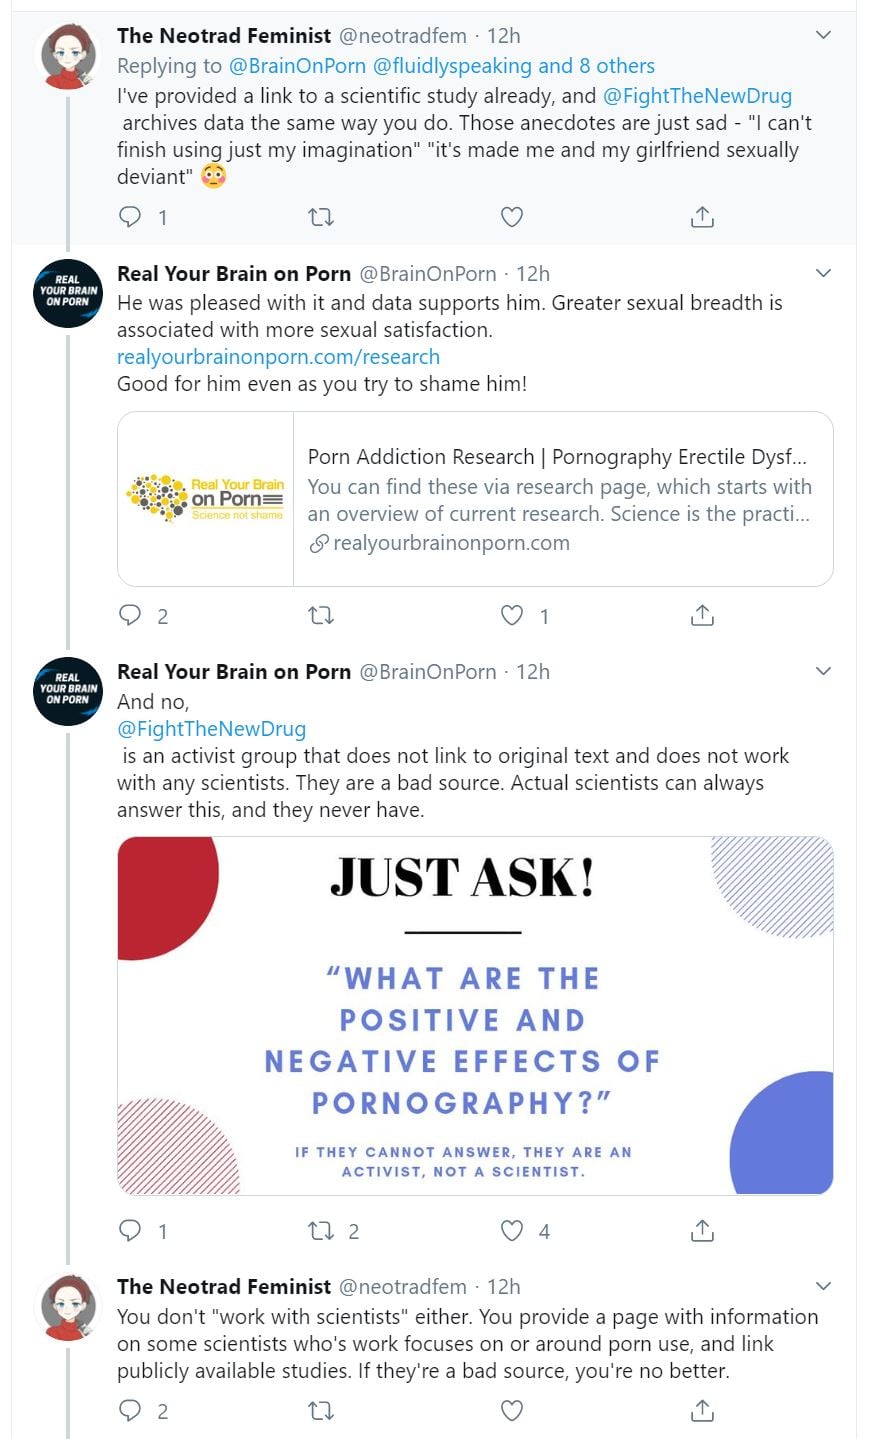Open the chevron menu on last tweet

(x=823, y=1286)
